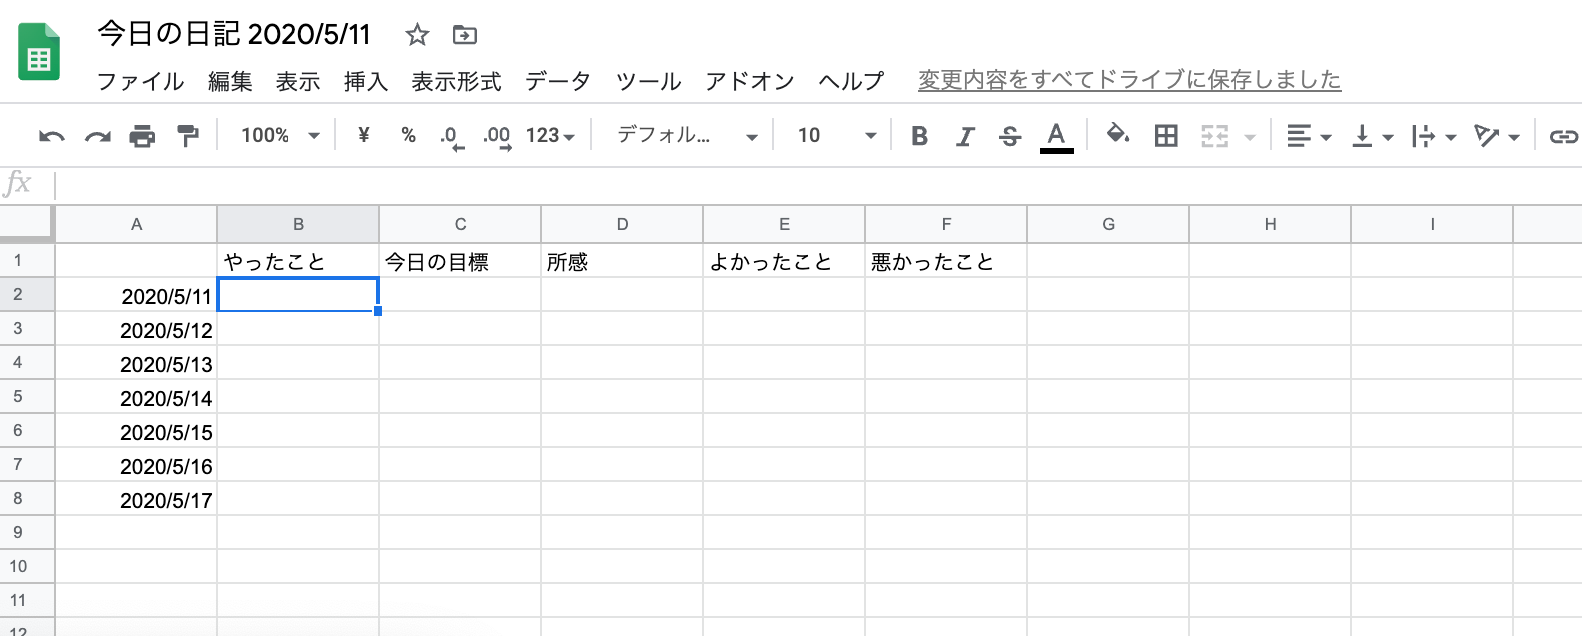This screenshot has height=636, width=1582.
Task: Open the fill color paint bucket
Action: 1117,134
